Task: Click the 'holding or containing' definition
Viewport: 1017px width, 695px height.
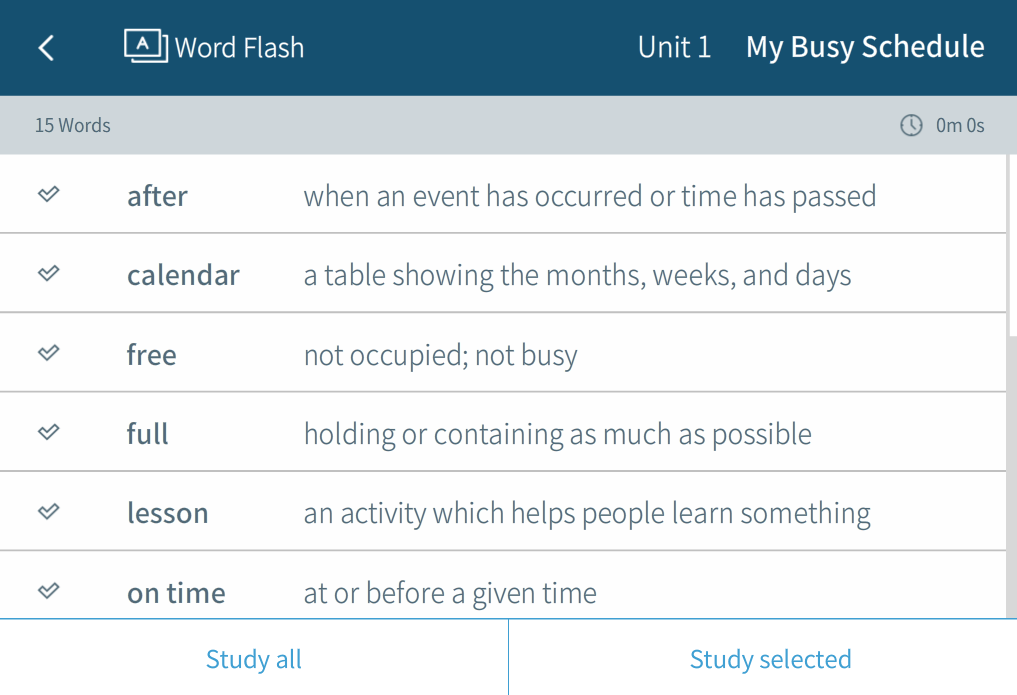Action: pyautogui.click(x=557, y=434)
